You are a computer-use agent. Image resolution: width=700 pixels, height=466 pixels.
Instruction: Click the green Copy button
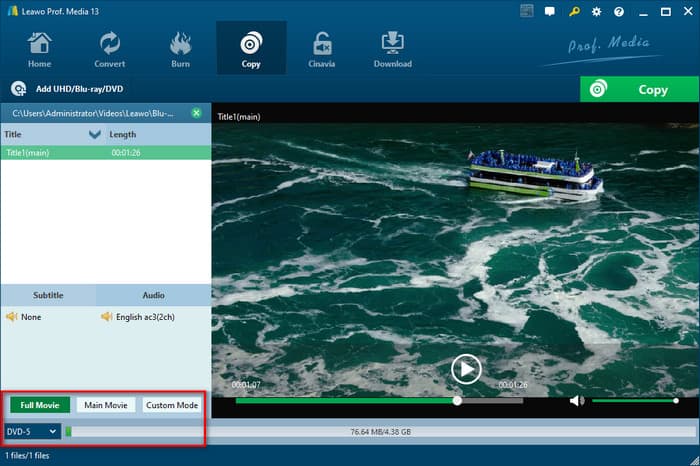point(639,89)
